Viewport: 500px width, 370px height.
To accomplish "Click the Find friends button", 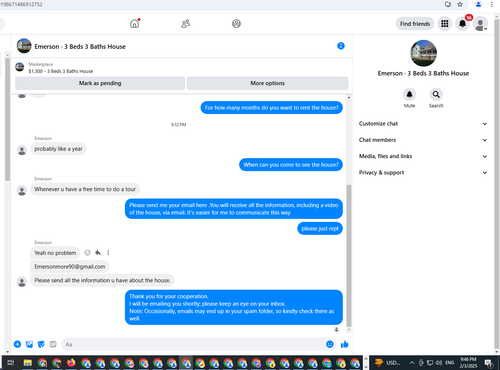I will click(415, 24).
